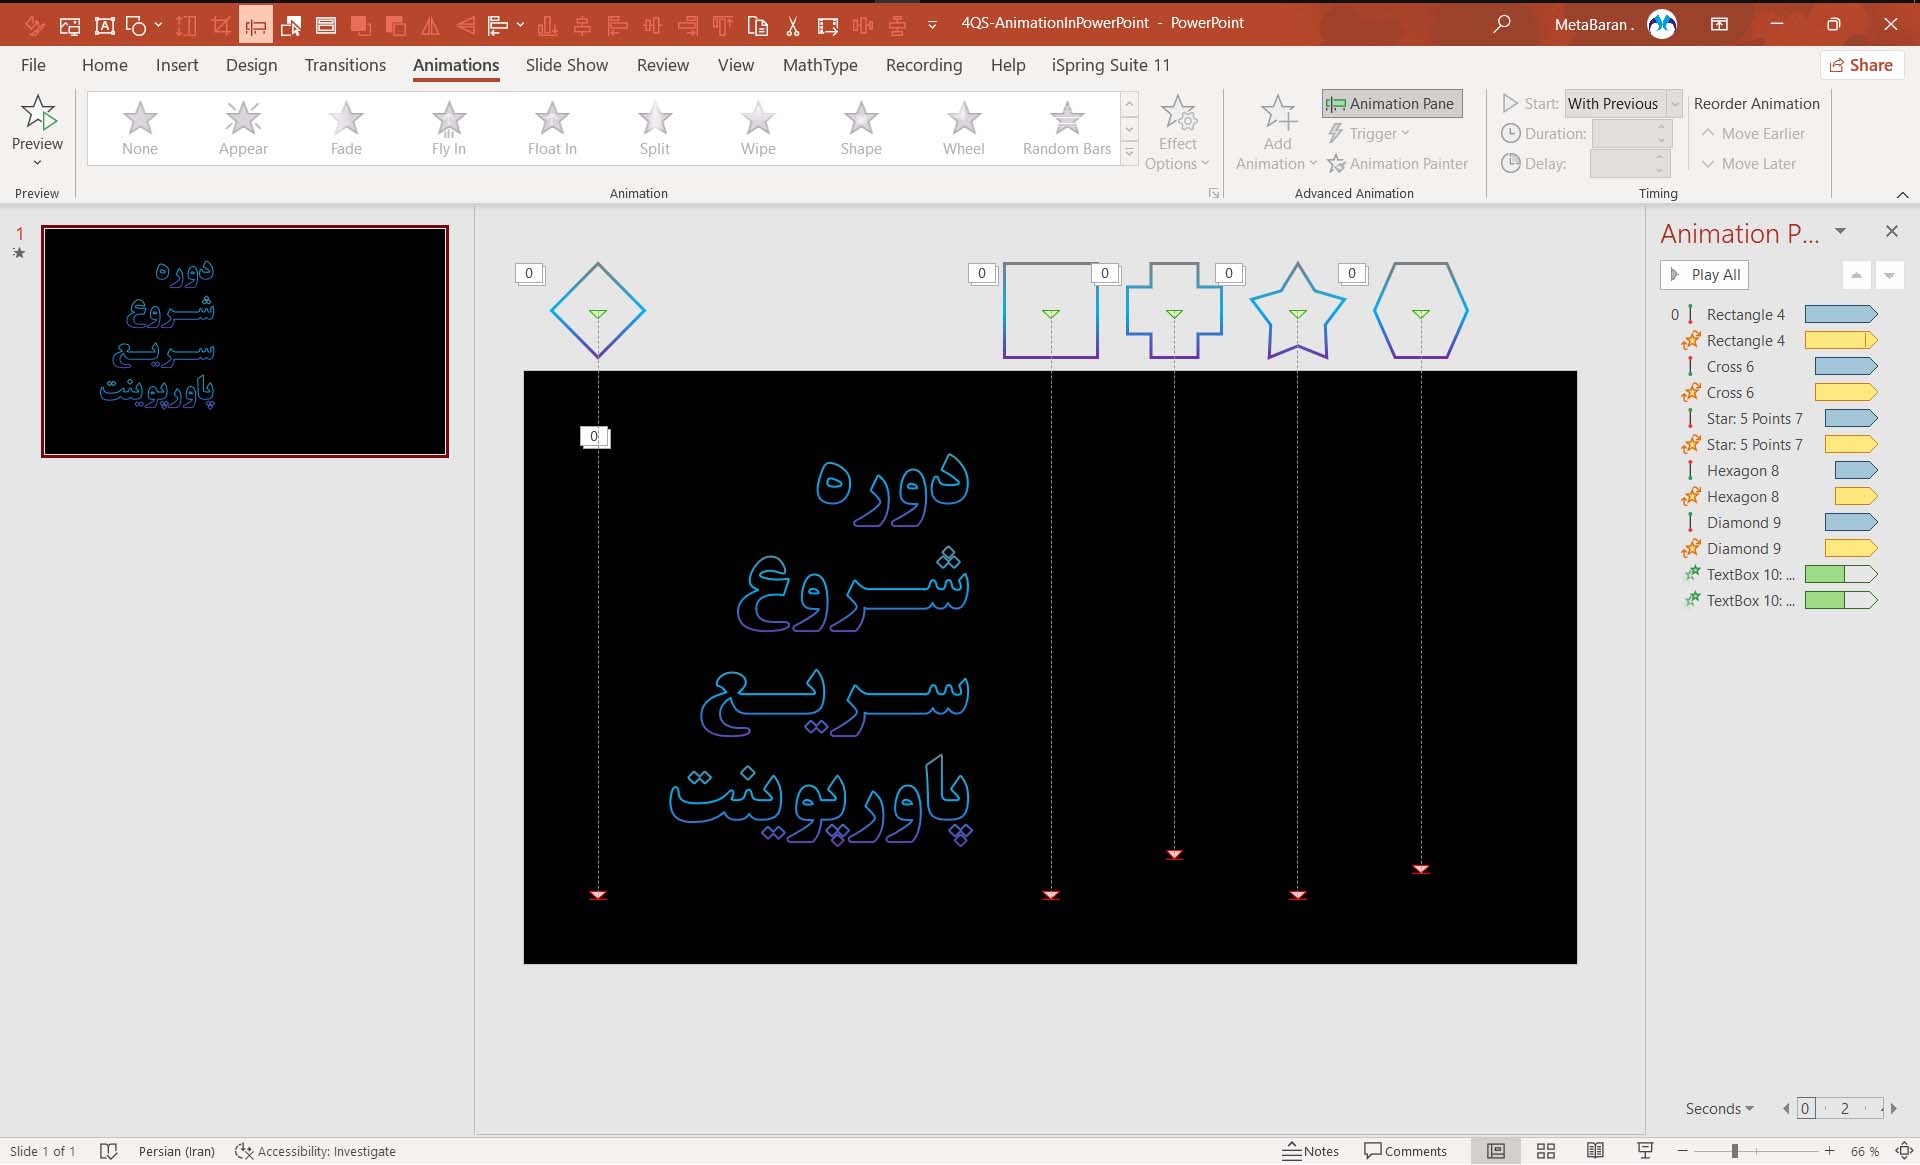Adjust the zoom slider in status bar
This screenshot has width=1920, height=1165.
[1735, 1151]
